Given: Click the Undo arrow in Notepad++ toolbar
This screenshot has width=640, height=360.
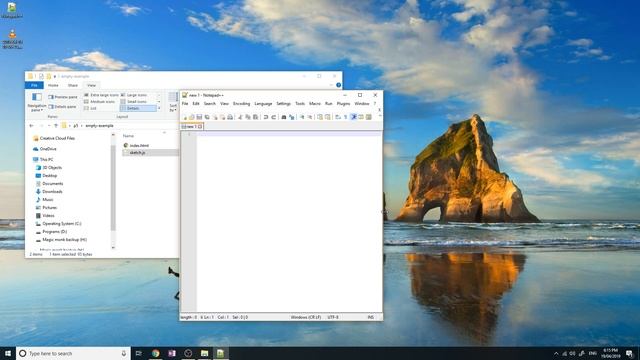Looking at the screenshot, I should (265, 117).
